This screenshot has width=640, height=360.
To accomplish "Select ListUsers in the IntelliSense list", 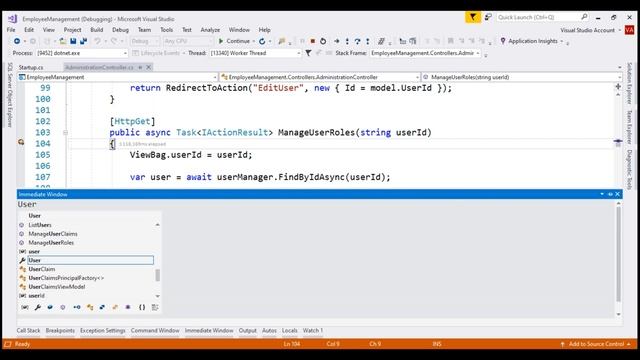I will (40, 225).
